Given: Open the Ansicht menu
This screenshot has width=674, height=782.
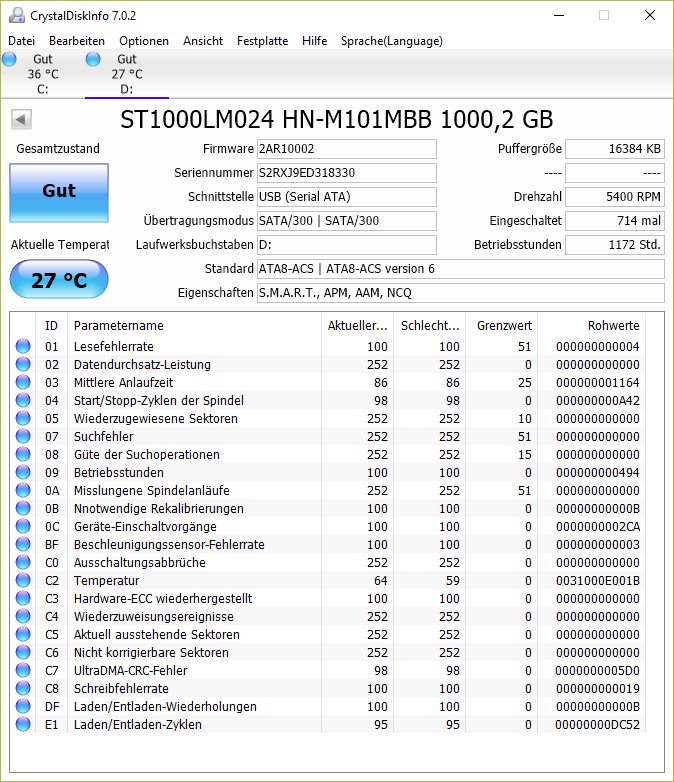Looking at the screenshot, I should coord(203,41).
